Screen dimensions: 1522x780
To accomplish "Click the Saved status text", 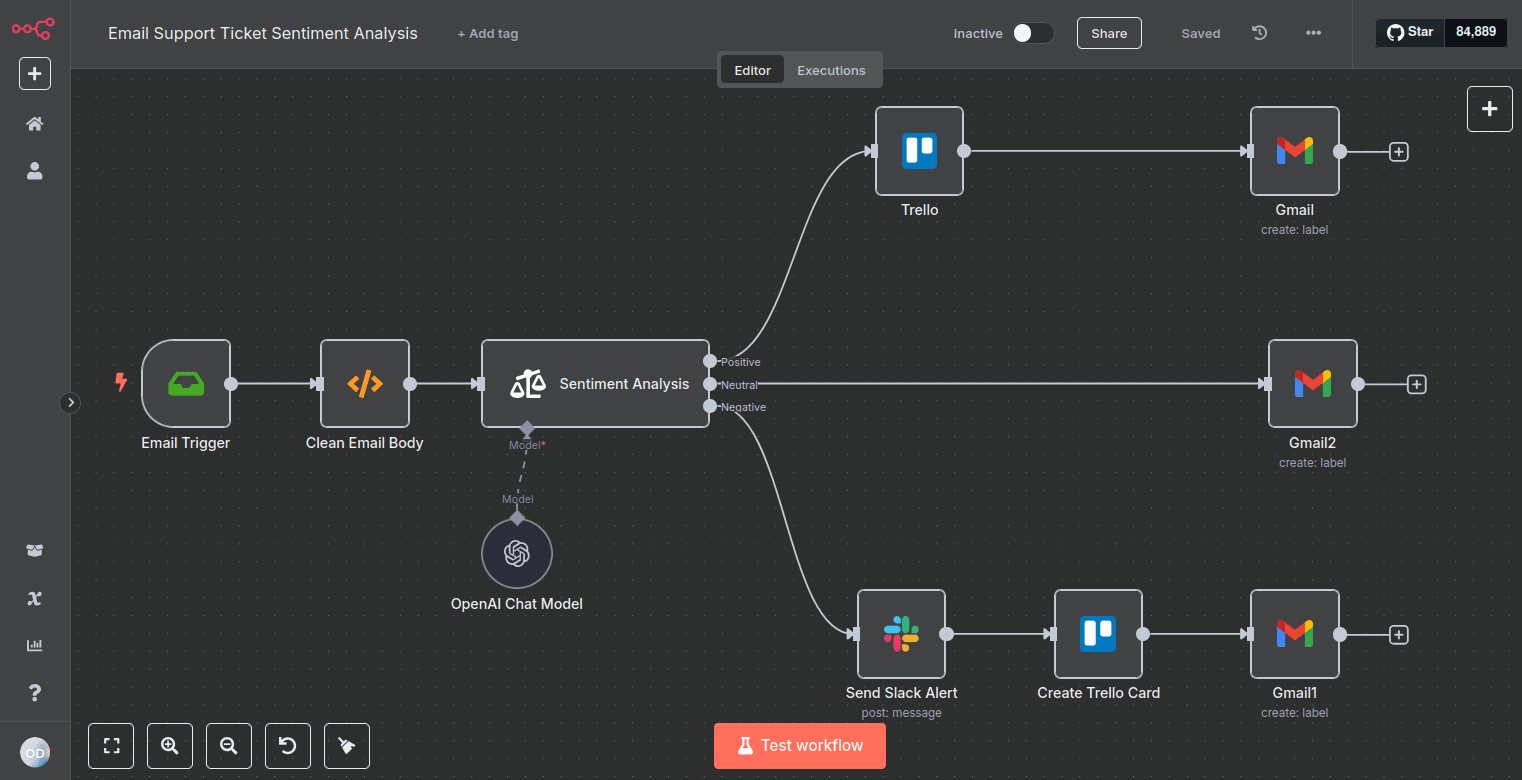I will 1201,33.
